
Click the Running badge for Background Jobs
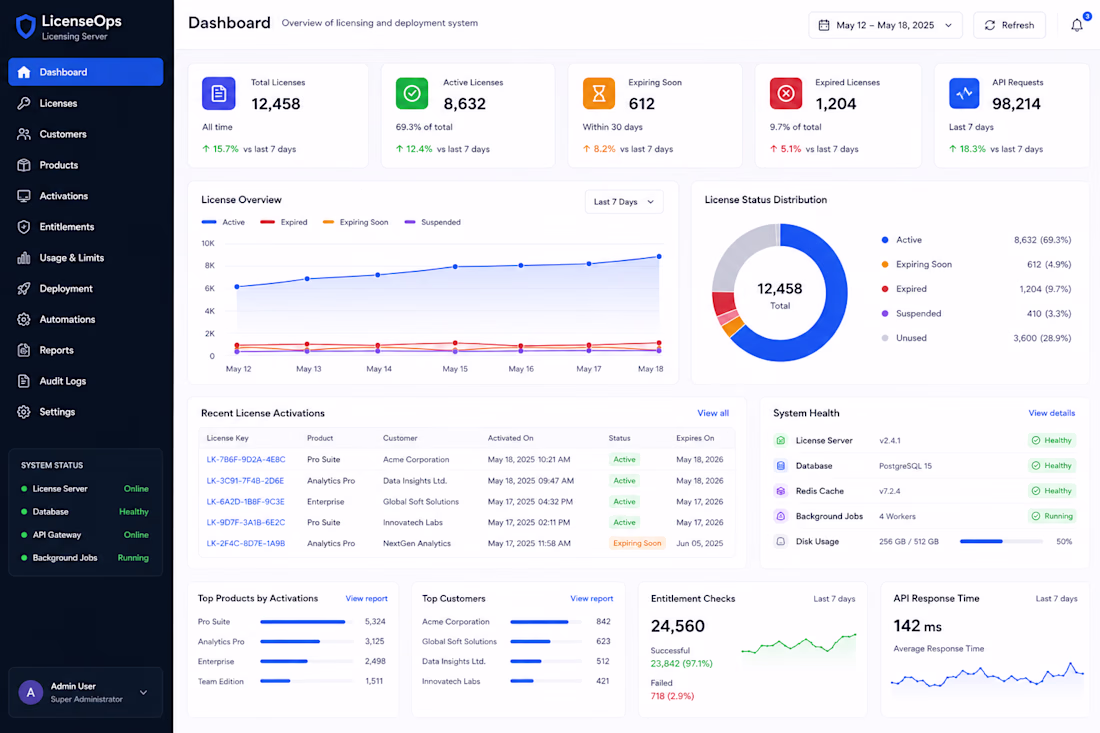(x=1052, y=516)
